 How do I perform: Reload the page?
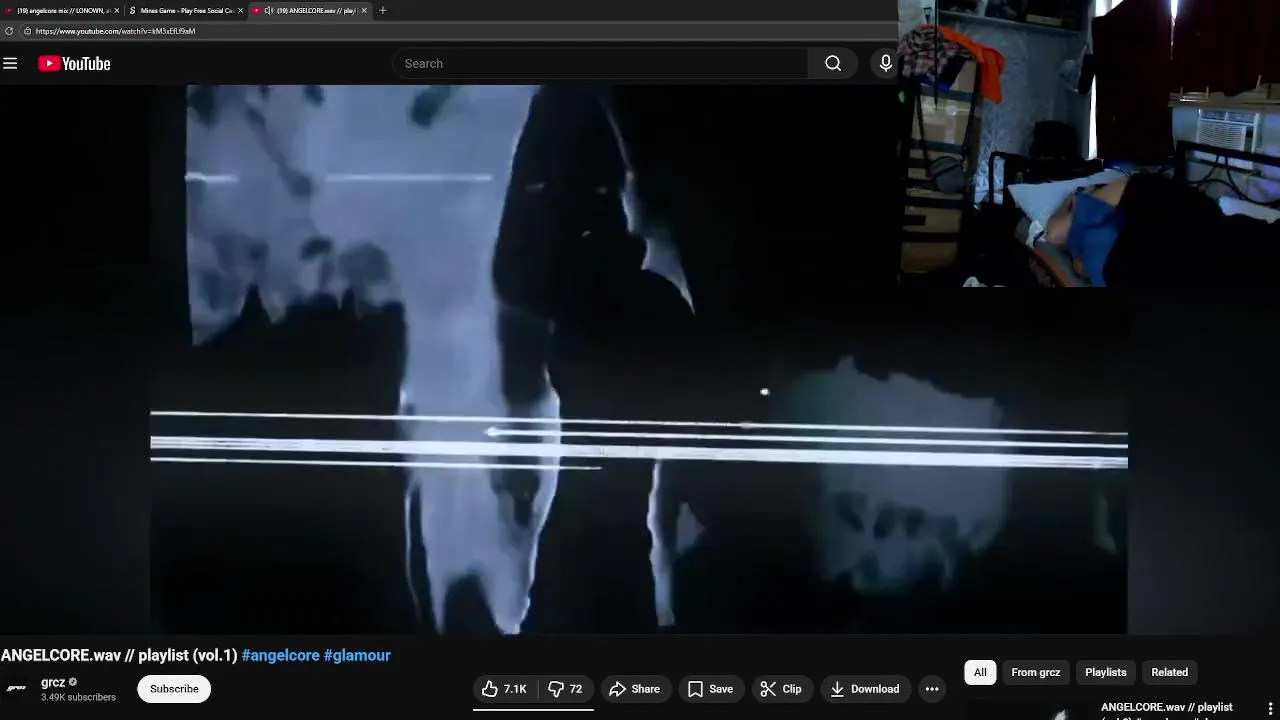pyautogui.click(x=9, y=31)
